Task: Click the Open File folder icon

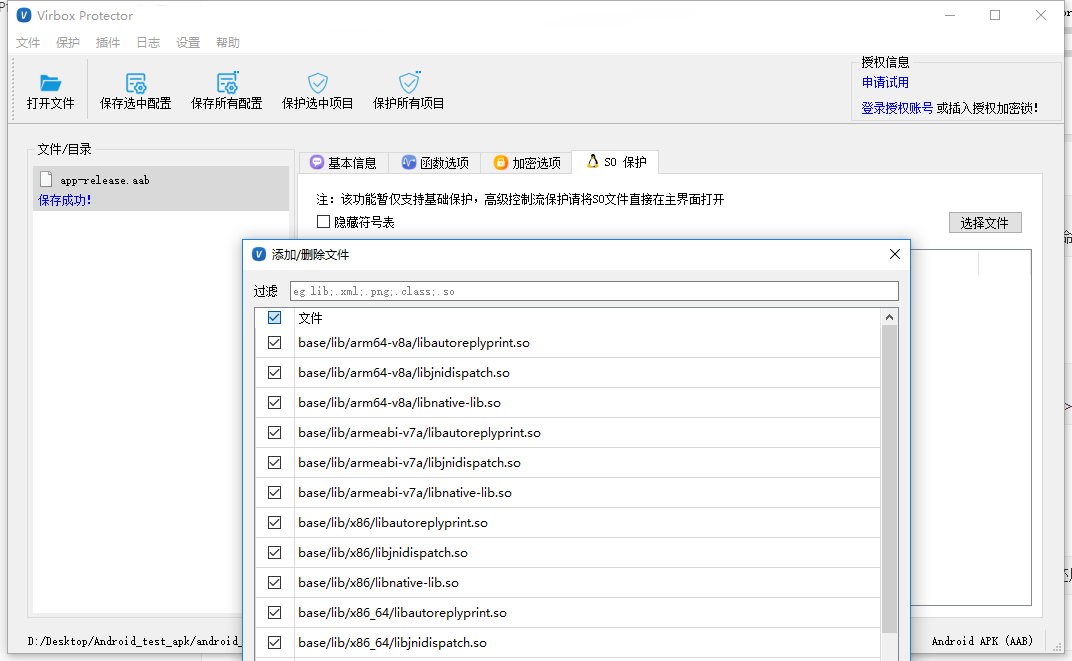Action: point(50,83)
